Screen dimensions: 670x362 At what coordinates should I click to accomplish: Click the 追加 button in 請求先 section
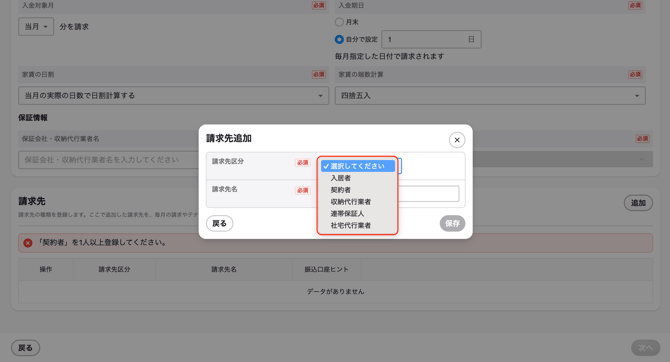click(638, 203)
